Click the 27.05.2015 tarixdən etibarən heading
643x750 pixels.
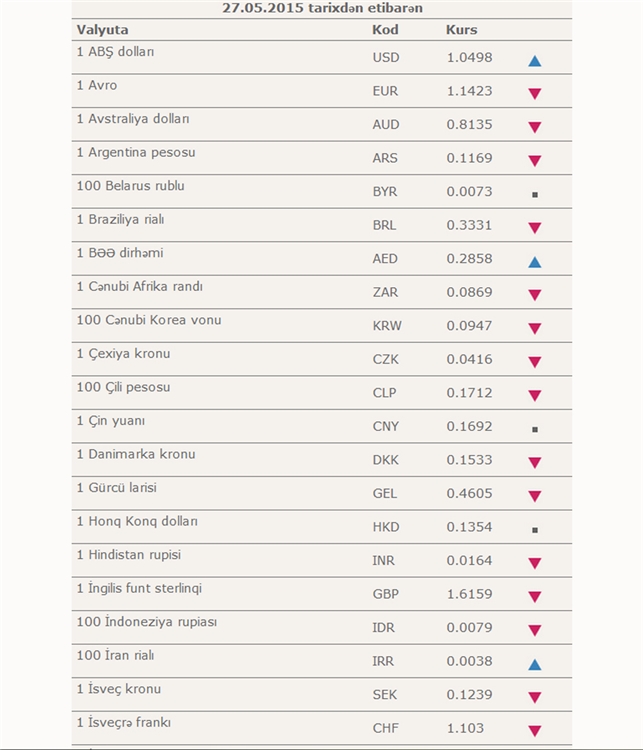(x=322, y=8)
